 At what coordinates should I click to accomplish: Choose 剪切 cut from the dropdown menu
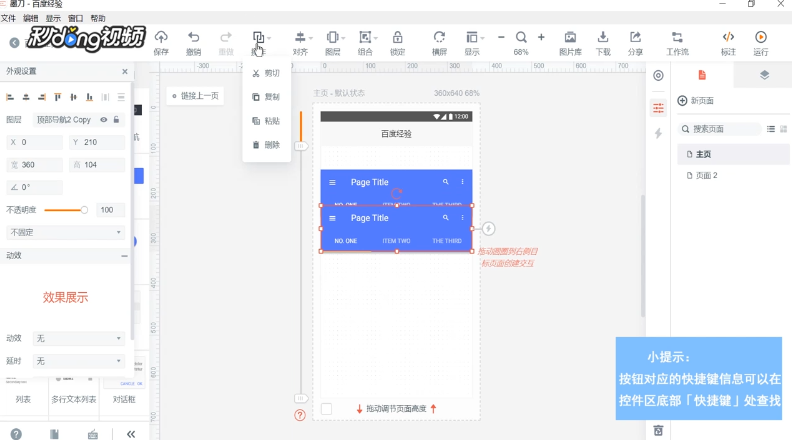[x=266, y=73]
